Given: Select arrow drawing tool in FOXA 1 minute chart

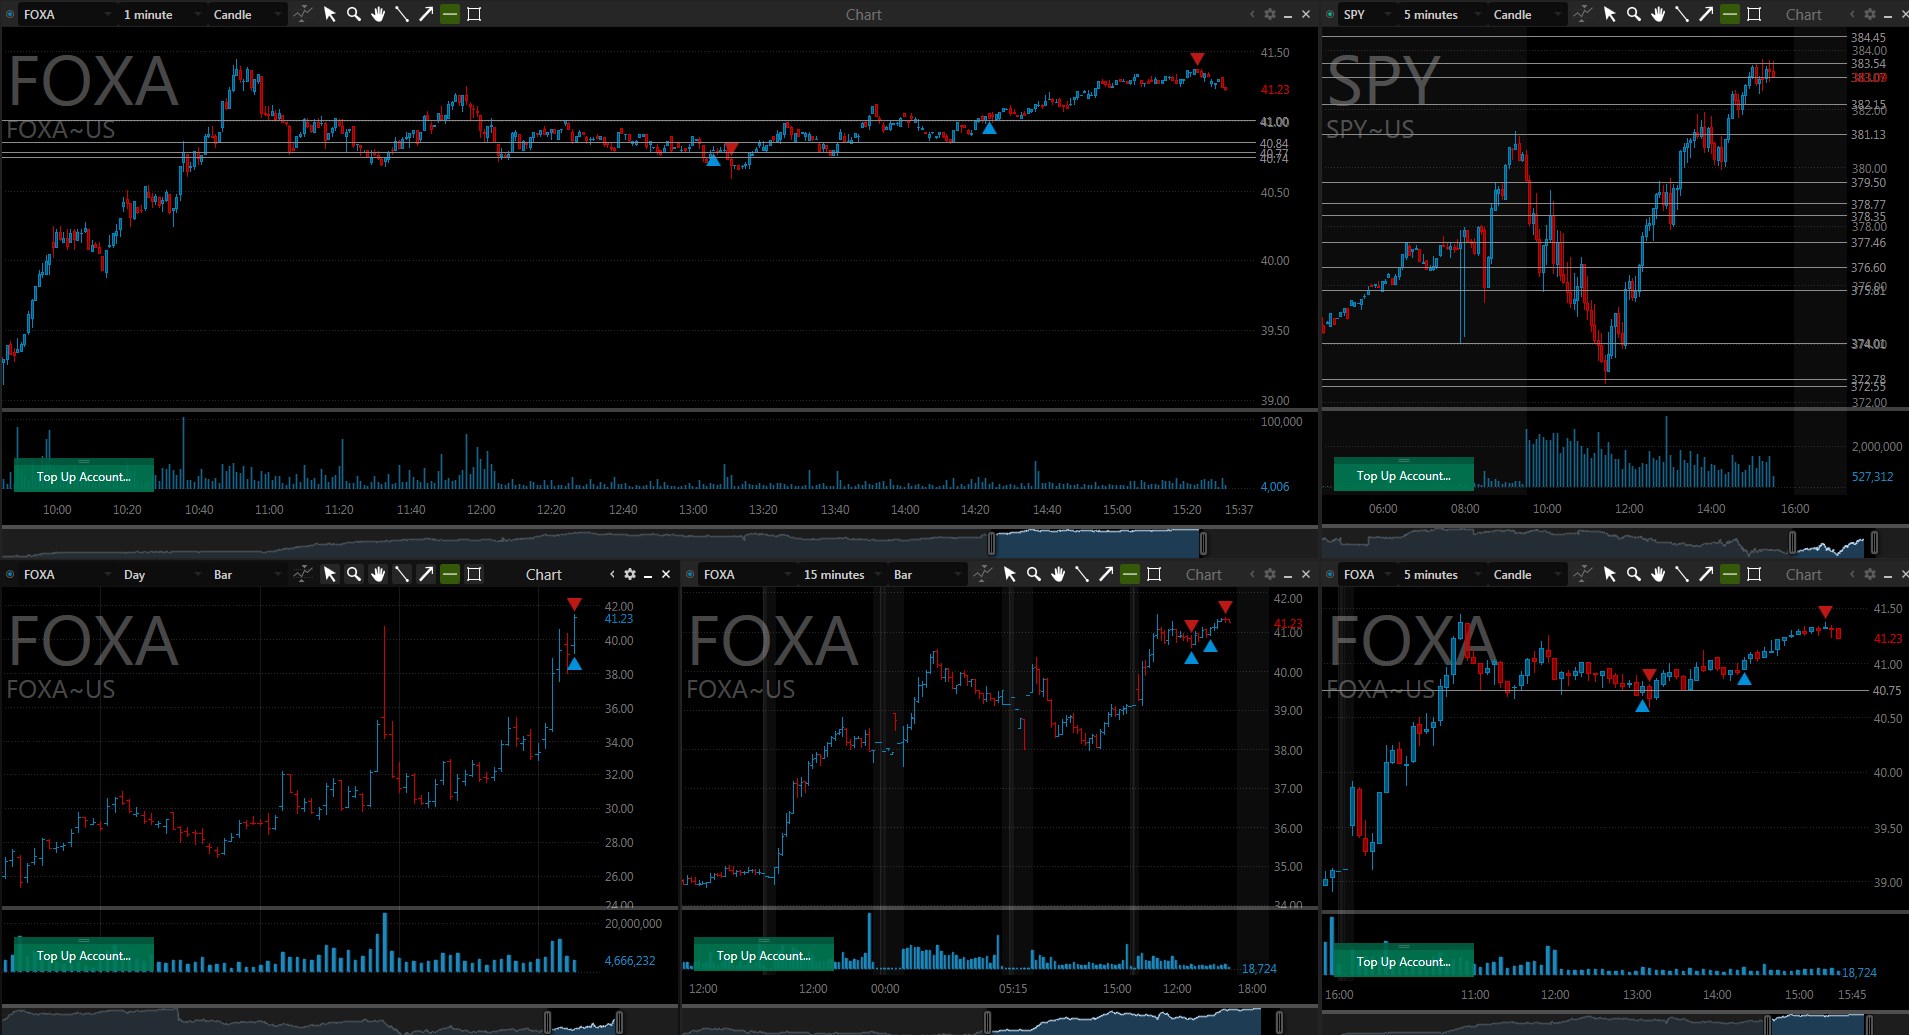Looking at the screenshot, I should 426,14.
